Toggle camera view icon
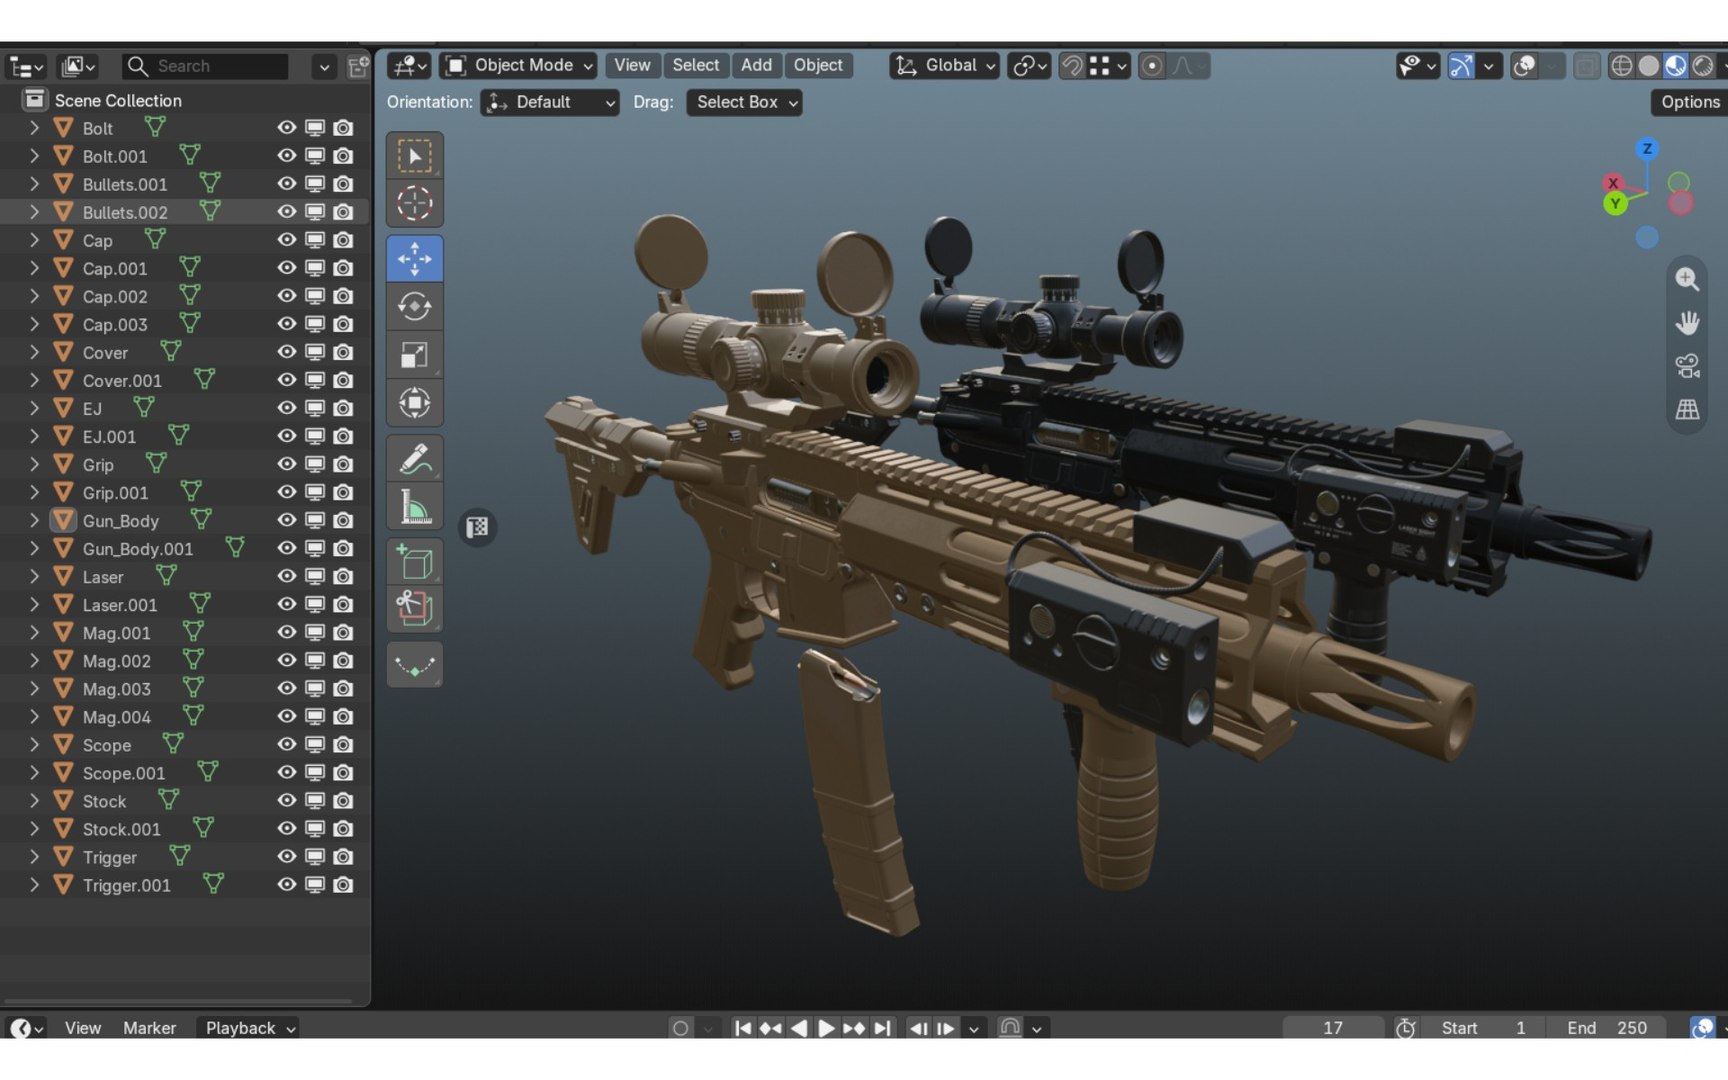This screenshot has height=1080, width=1728. [1687, 366]
